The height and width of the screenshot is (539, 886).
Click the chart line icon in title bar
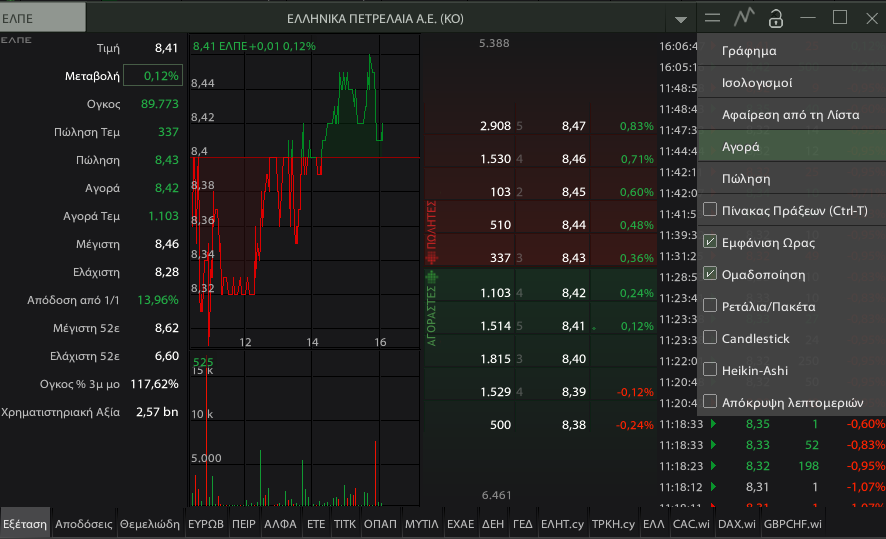pyautogui.click(x=744, y=18)
